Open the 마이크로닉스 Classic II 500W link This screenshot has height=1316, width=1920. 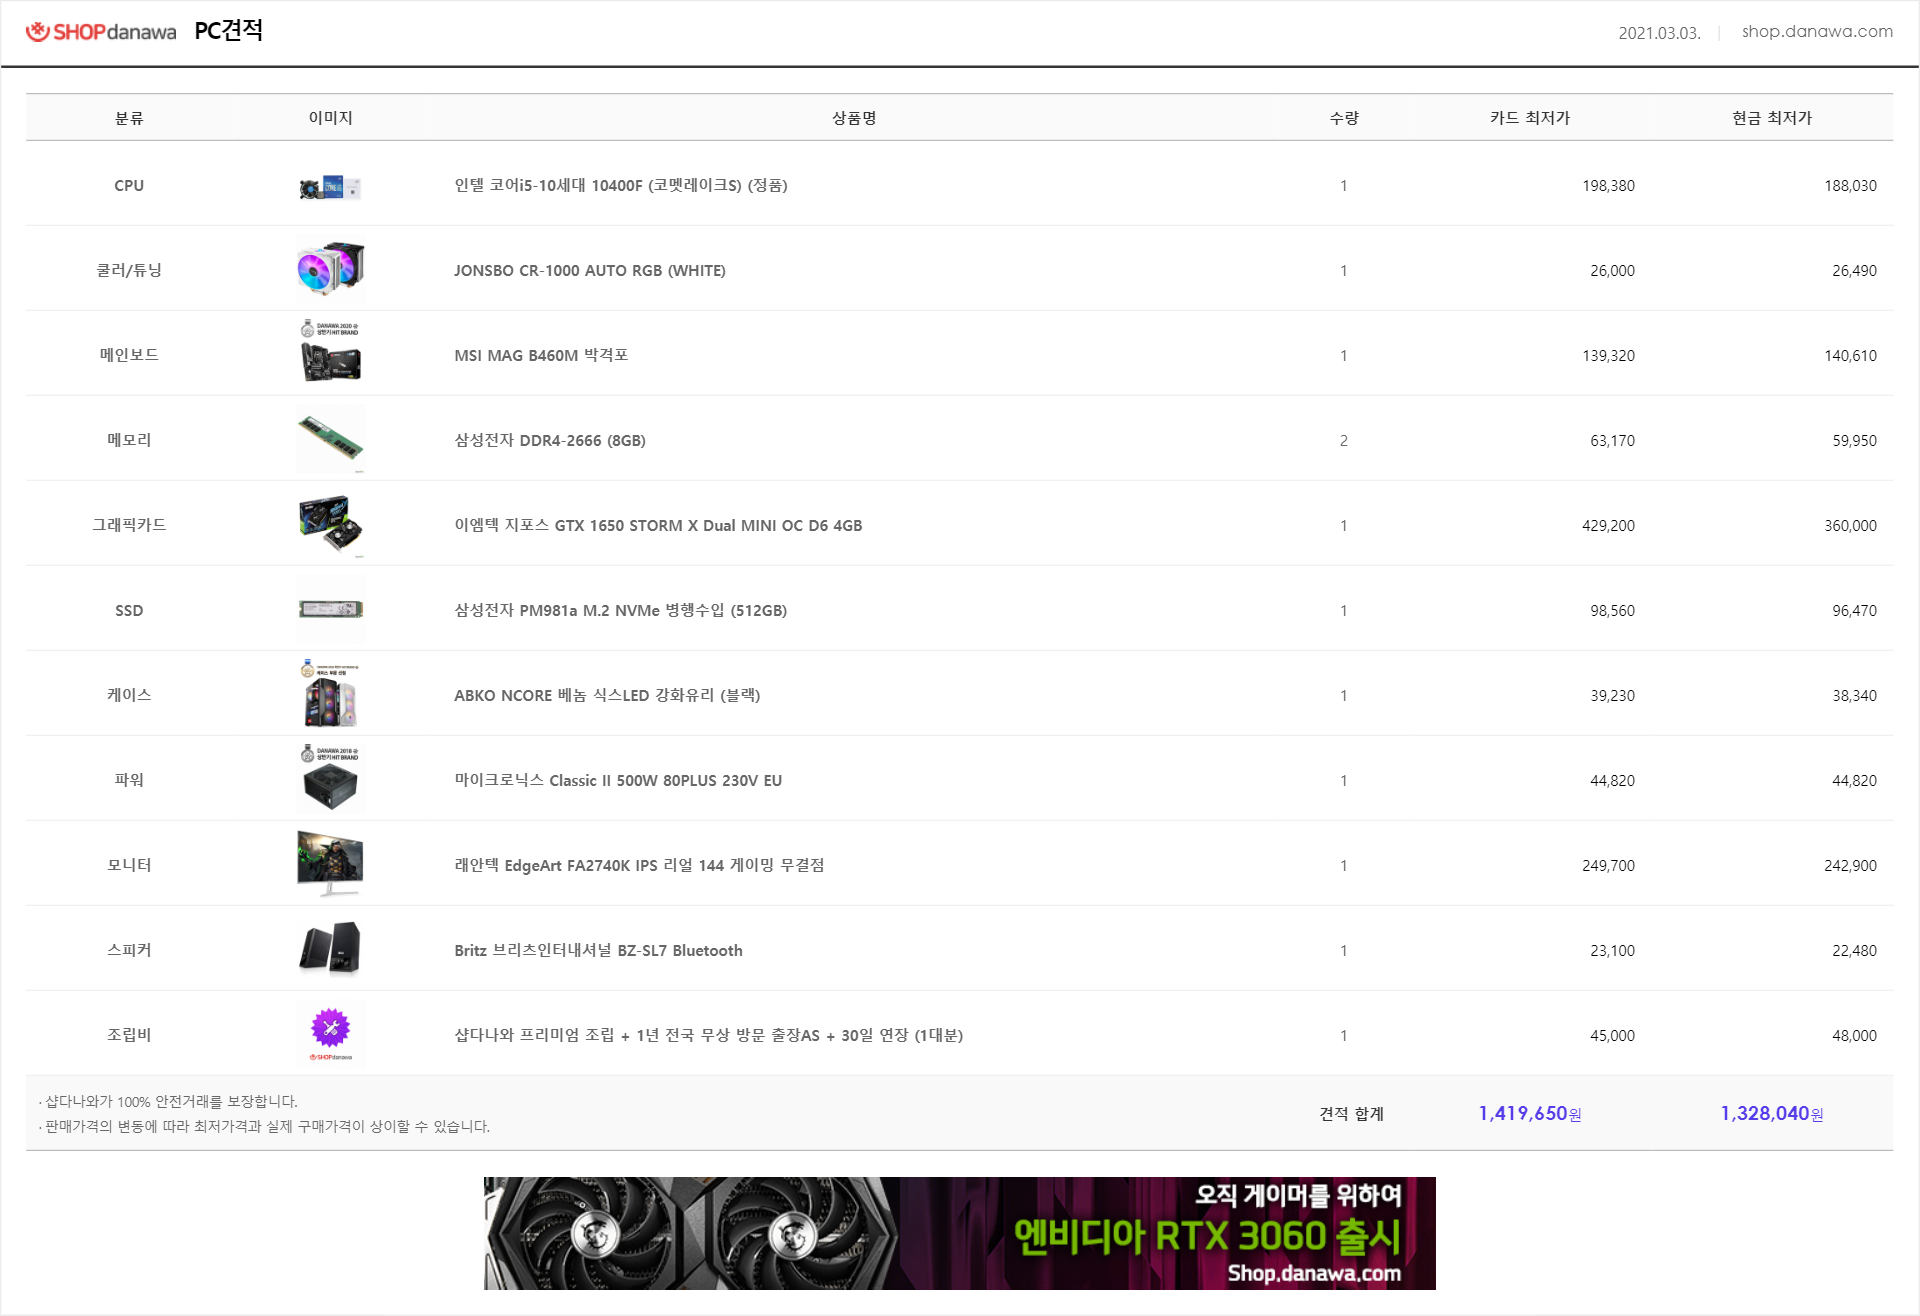618,781
